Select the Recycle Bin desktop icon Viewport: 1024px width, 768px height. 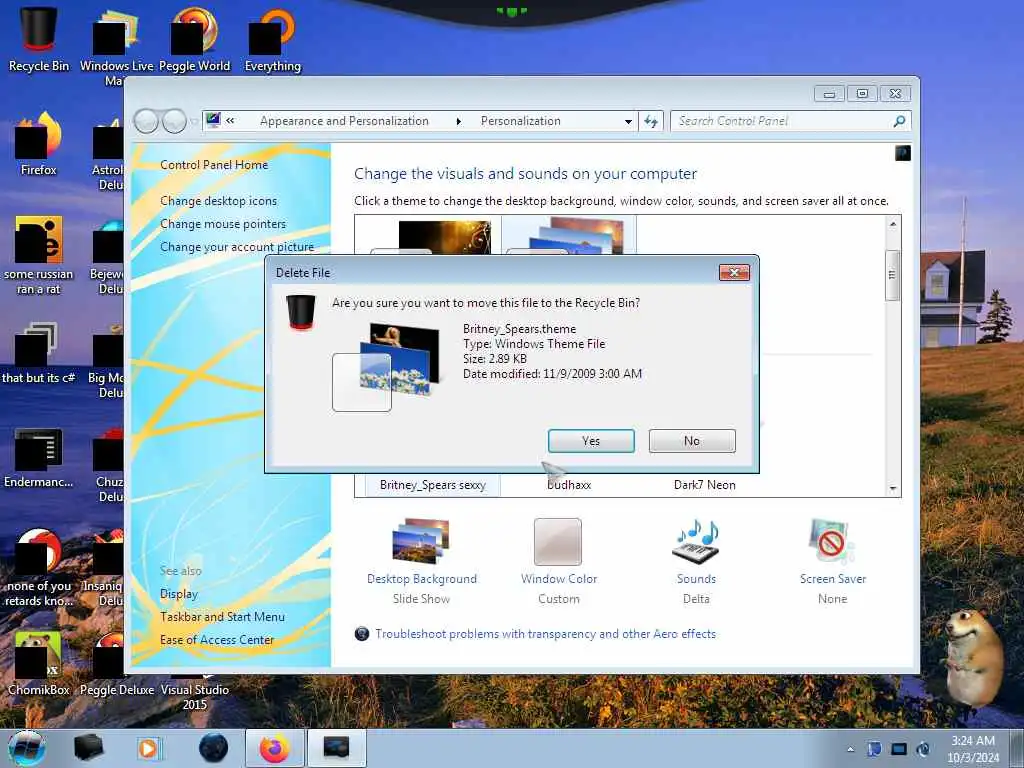[x=39, y=39]
